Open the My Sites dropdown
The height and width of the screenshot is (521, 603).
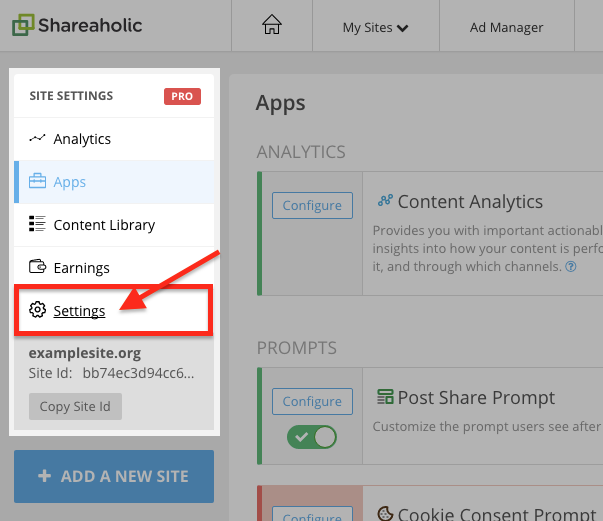click(375, 27)
